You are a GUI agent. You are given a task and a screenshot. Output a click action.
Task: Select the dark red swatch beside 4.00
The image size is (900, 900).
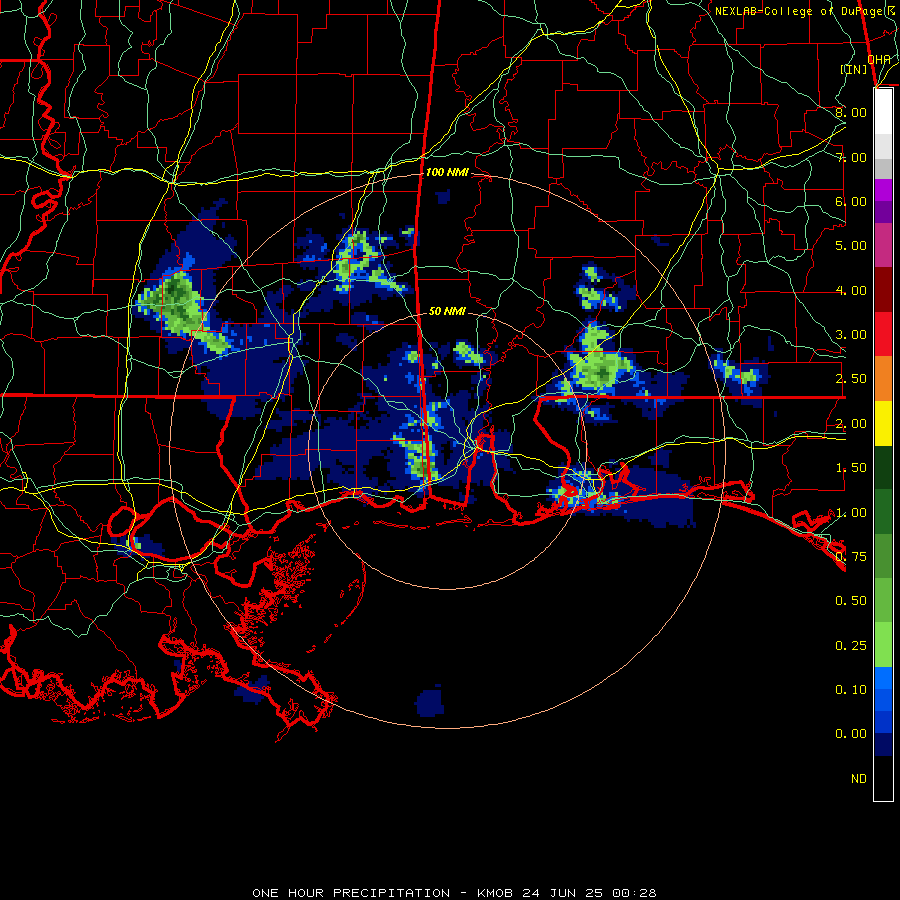(x=883, y=290)
